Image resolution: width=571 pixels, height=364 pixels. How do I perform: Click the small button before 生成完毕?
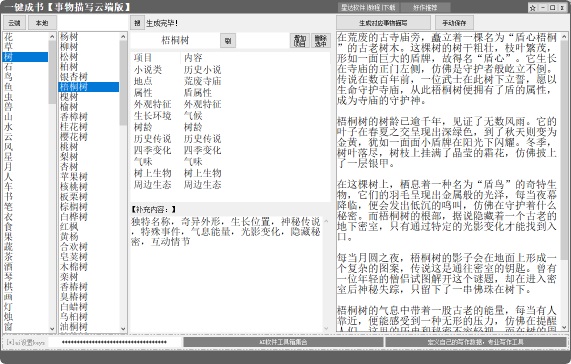click(x=137, y=23)
